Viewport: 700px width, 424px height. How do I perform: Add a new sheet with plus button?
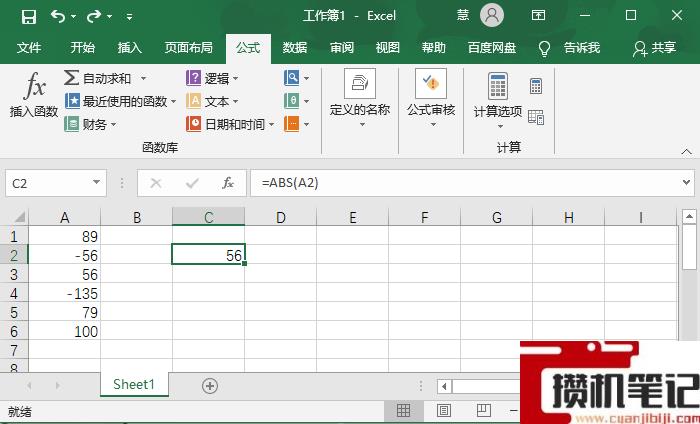210,386
